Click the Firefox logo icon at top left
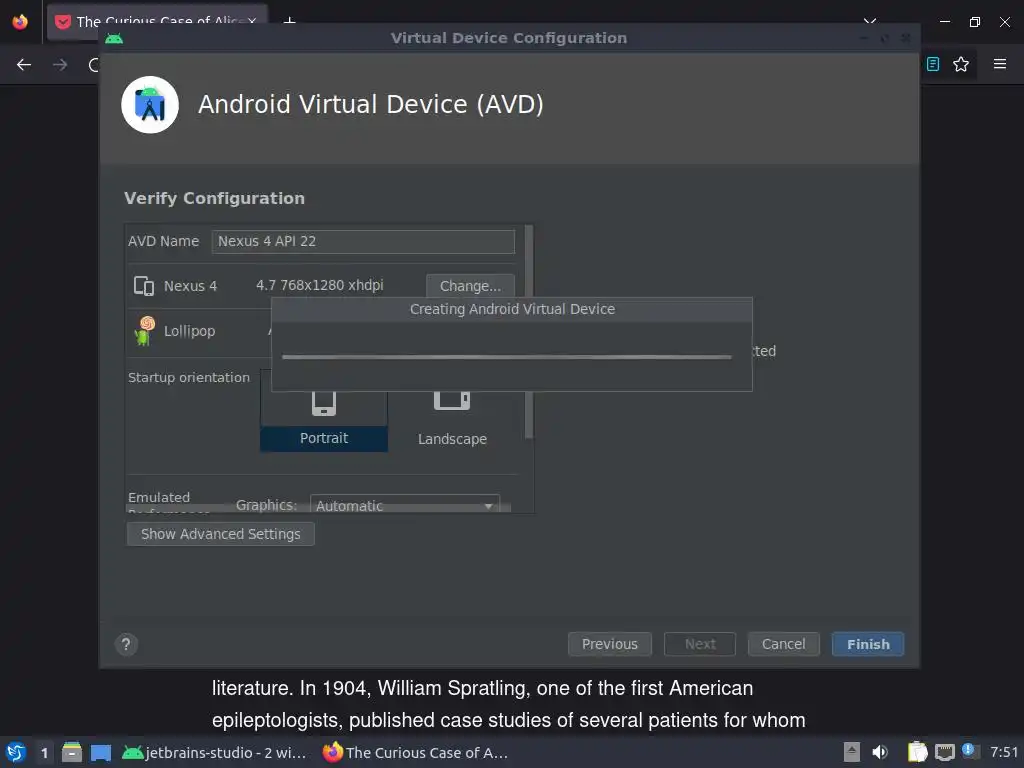1024x768 pixels. tap(20, 22)
